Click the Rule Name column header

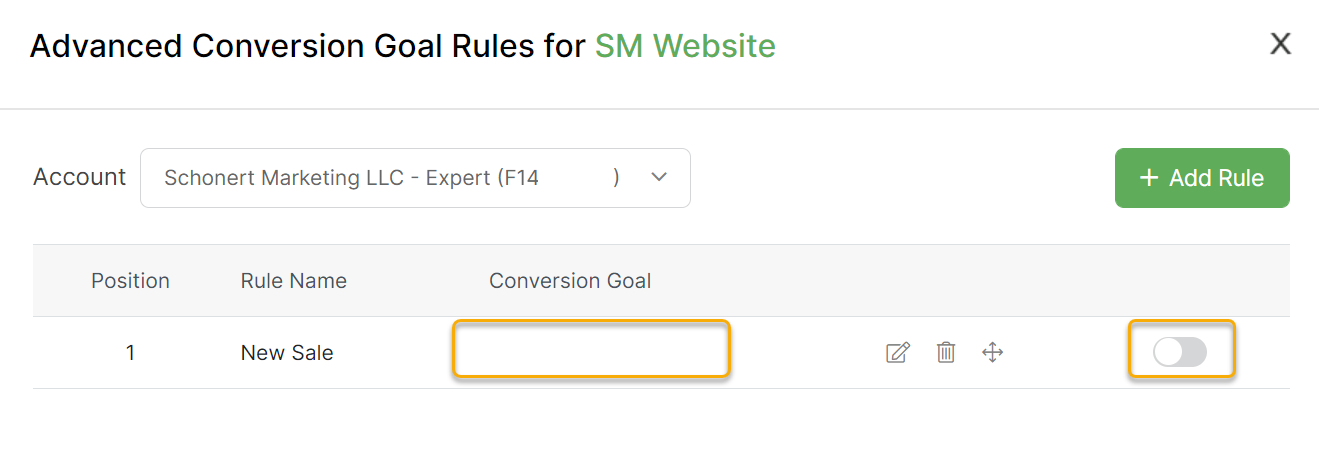pos(294,281)
